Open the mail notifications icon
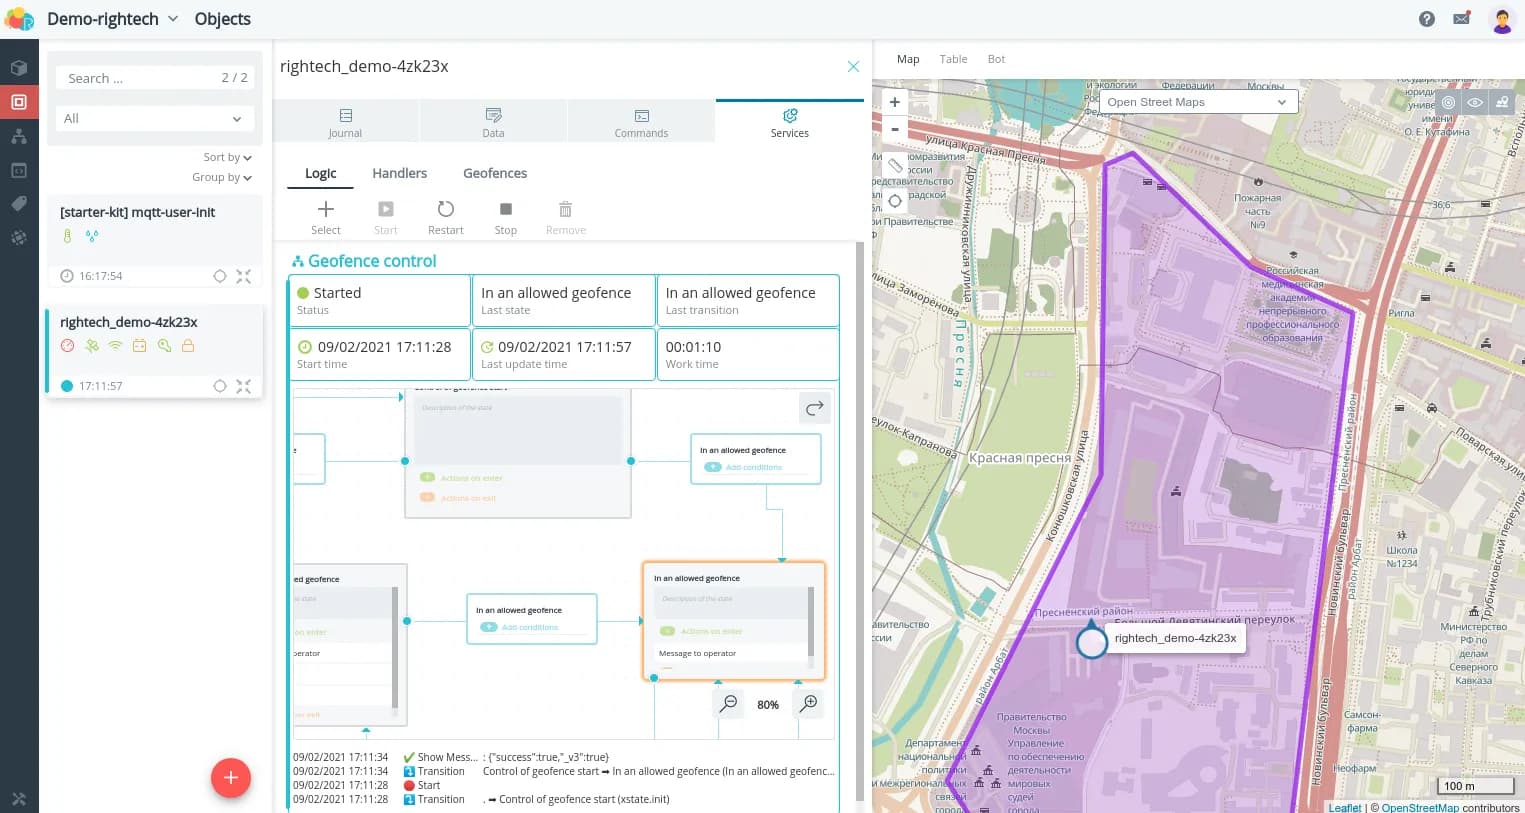Image resolution: width=1525 pixels, height=813 pixels. (1461, 19)
